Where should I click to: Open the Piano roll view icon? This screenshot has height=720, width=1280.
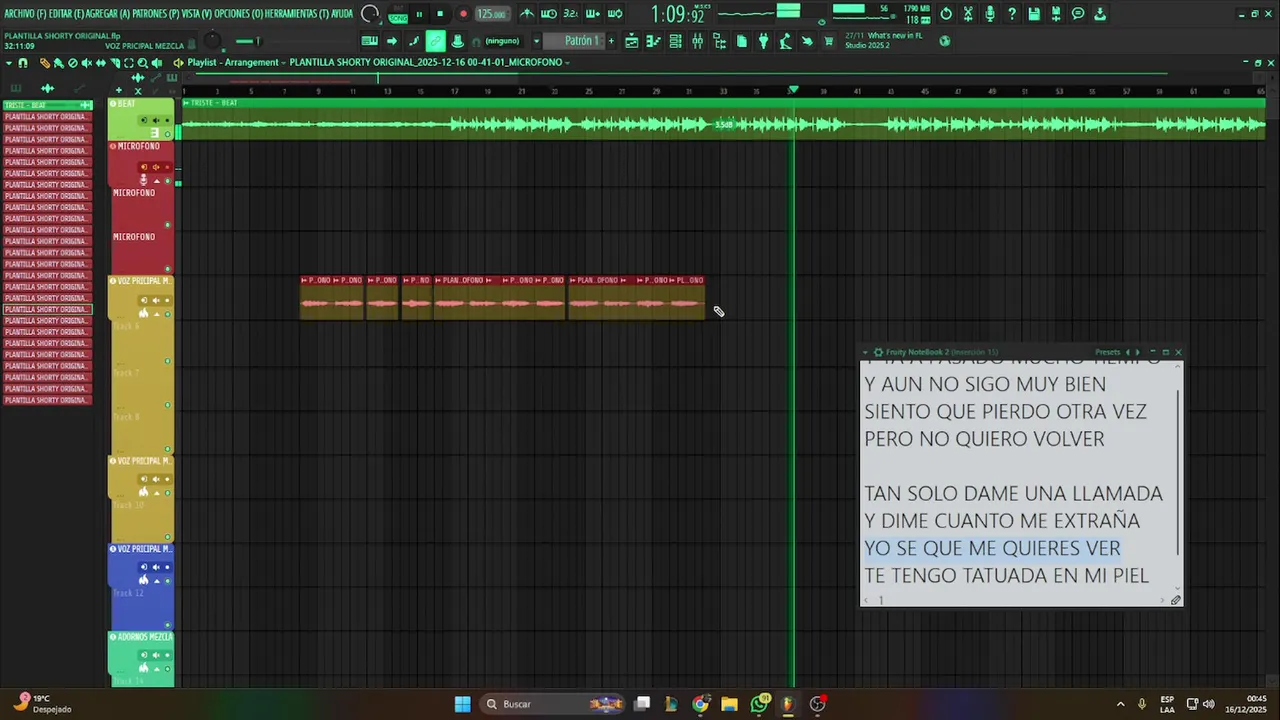coord(653,41)
